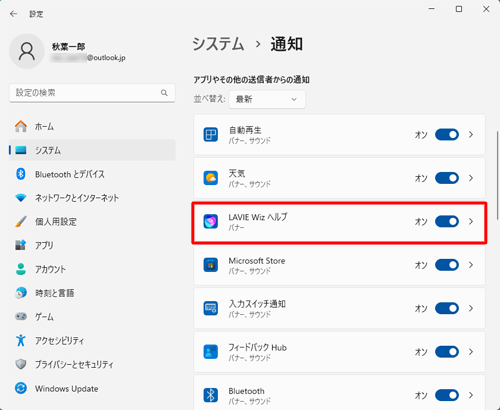Open Bluetooth notification details chevron
The image size is (500, 410).
pyautogui.click(x=471, y=395)
